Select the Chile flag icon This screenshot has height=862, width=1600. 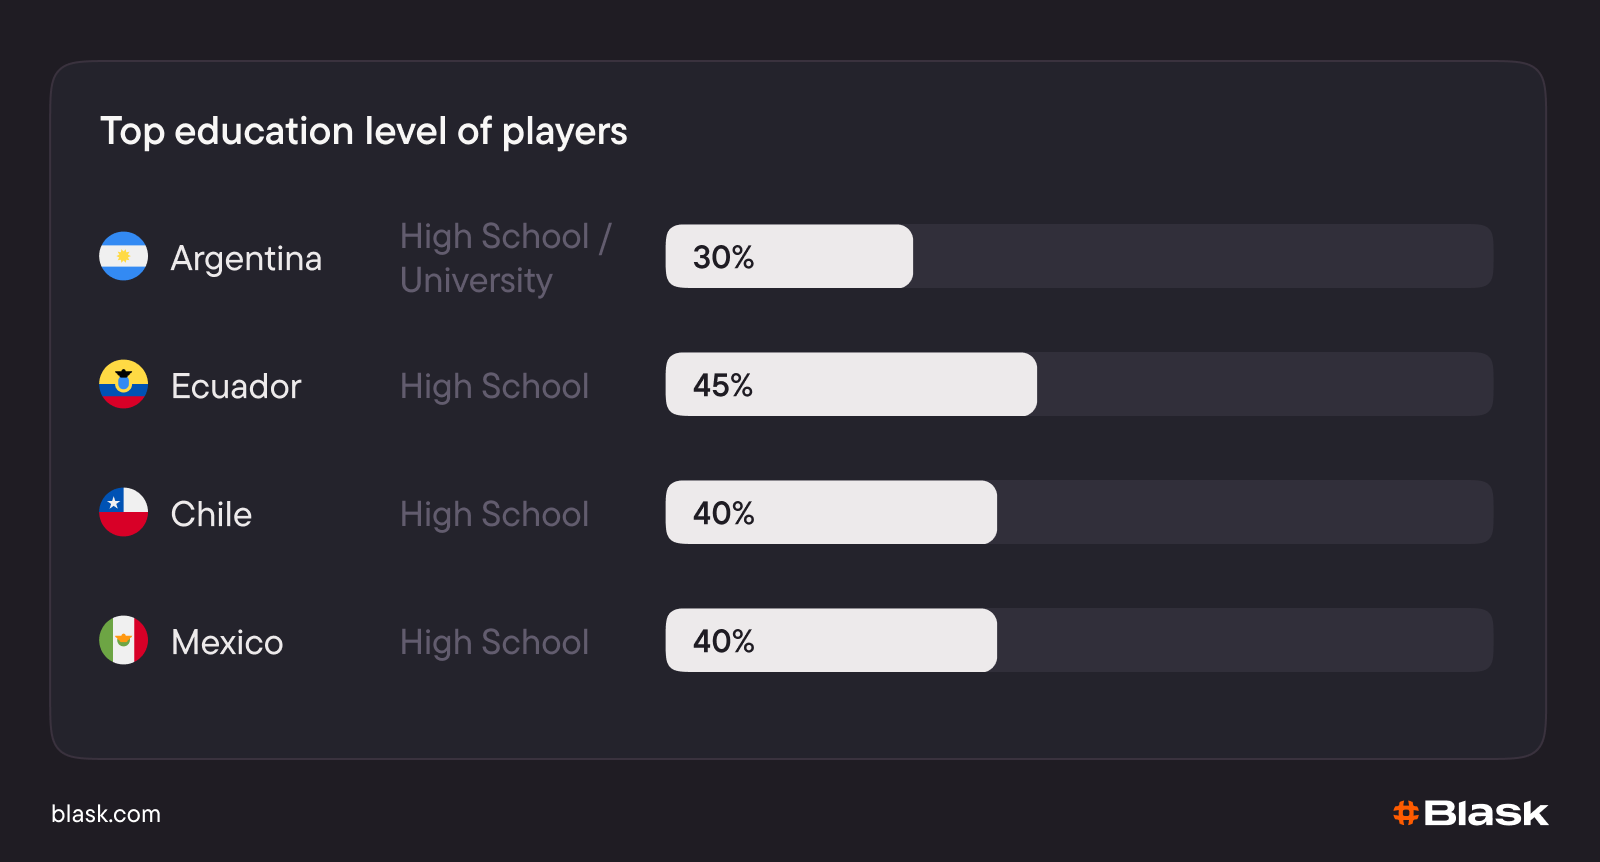[123, 512]
